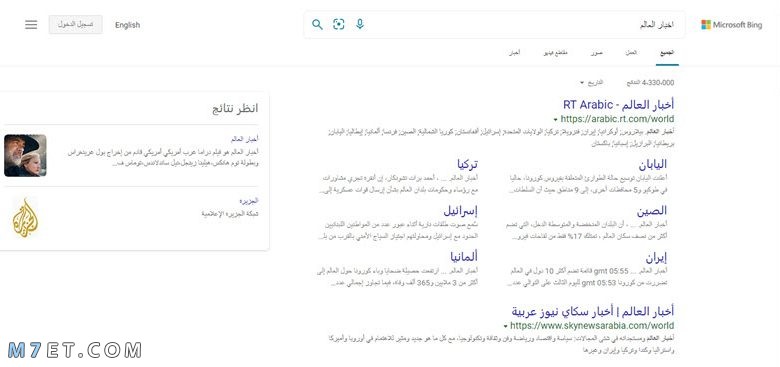Open sidebar الجزيرة entry link
The width and height of the screenshot is (780, 367).
249,201
